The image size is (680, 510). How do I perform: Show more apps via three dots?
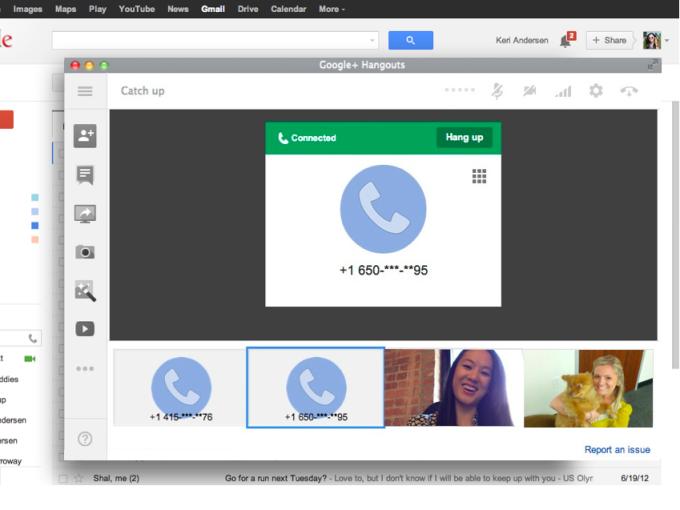pyautogui.click(x=85, y=369)
